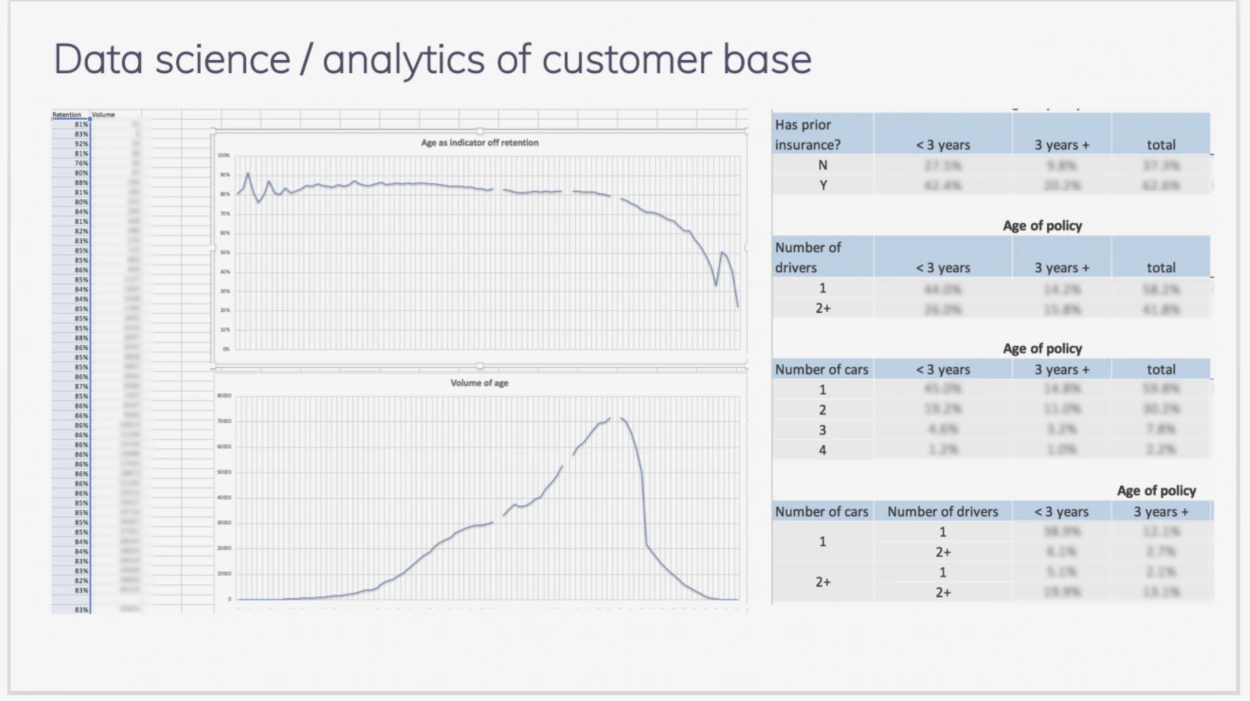Screen dimensions: 1250x701
Task: Select the '2+' Number of cars cell in the bottom table
Action: 823,582
